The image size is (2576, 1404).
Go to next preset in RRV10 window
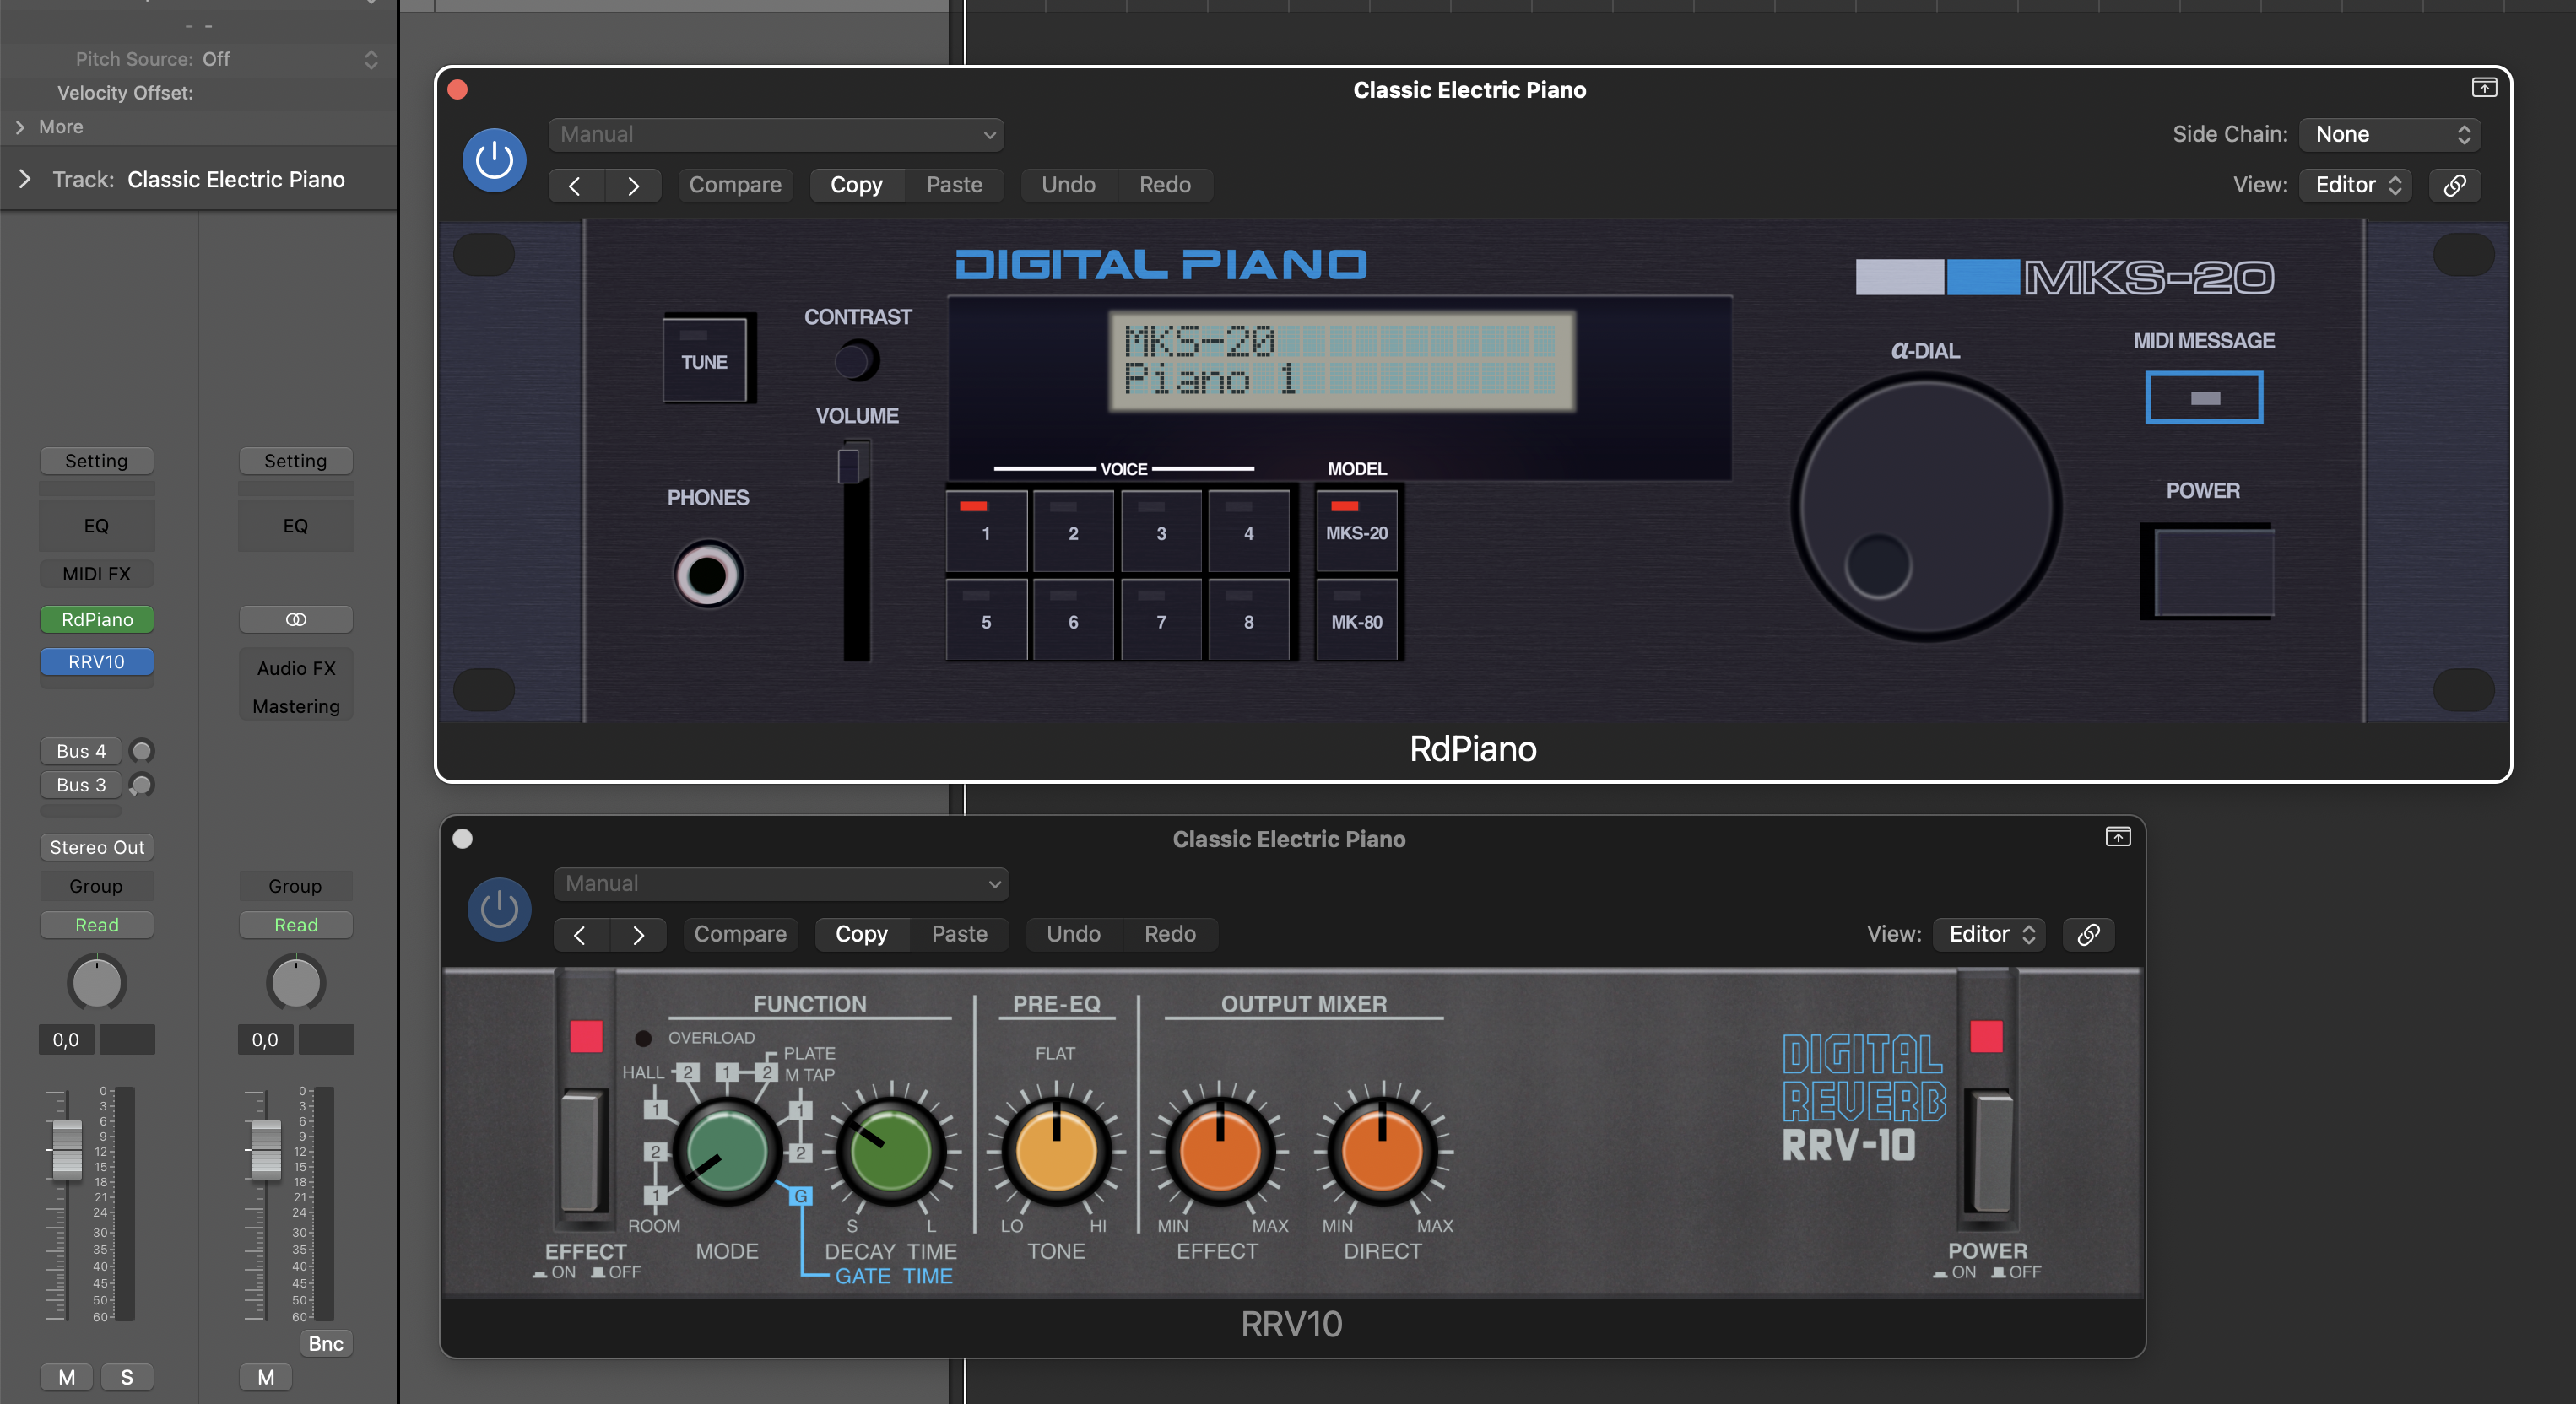click(638, 934)
